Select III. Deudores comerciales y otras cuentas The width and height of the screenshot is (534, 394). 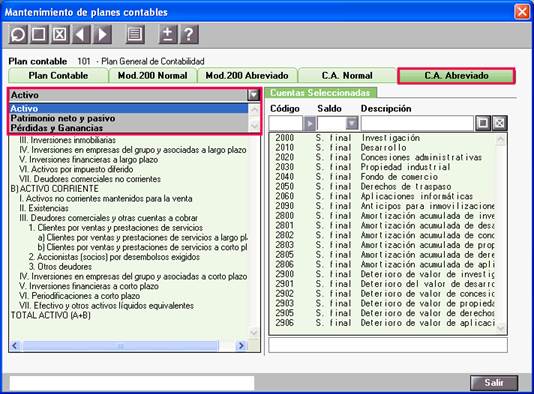coord(108,218)
